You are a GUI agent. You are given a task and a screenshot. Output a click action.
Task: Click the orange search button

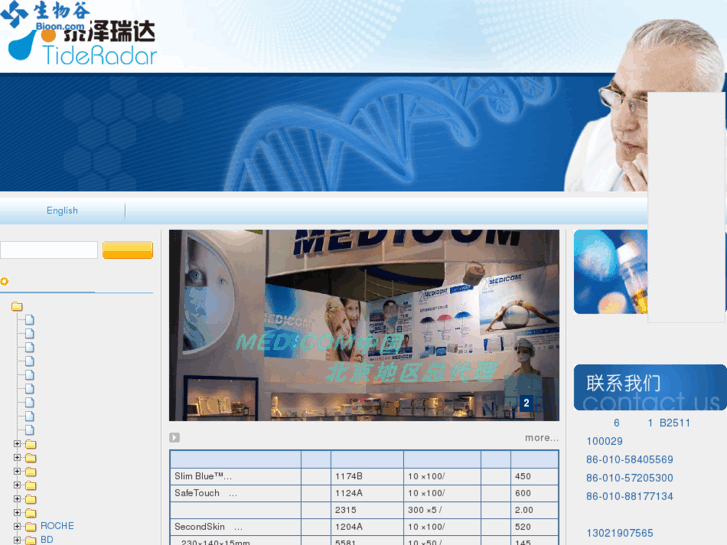128,250
